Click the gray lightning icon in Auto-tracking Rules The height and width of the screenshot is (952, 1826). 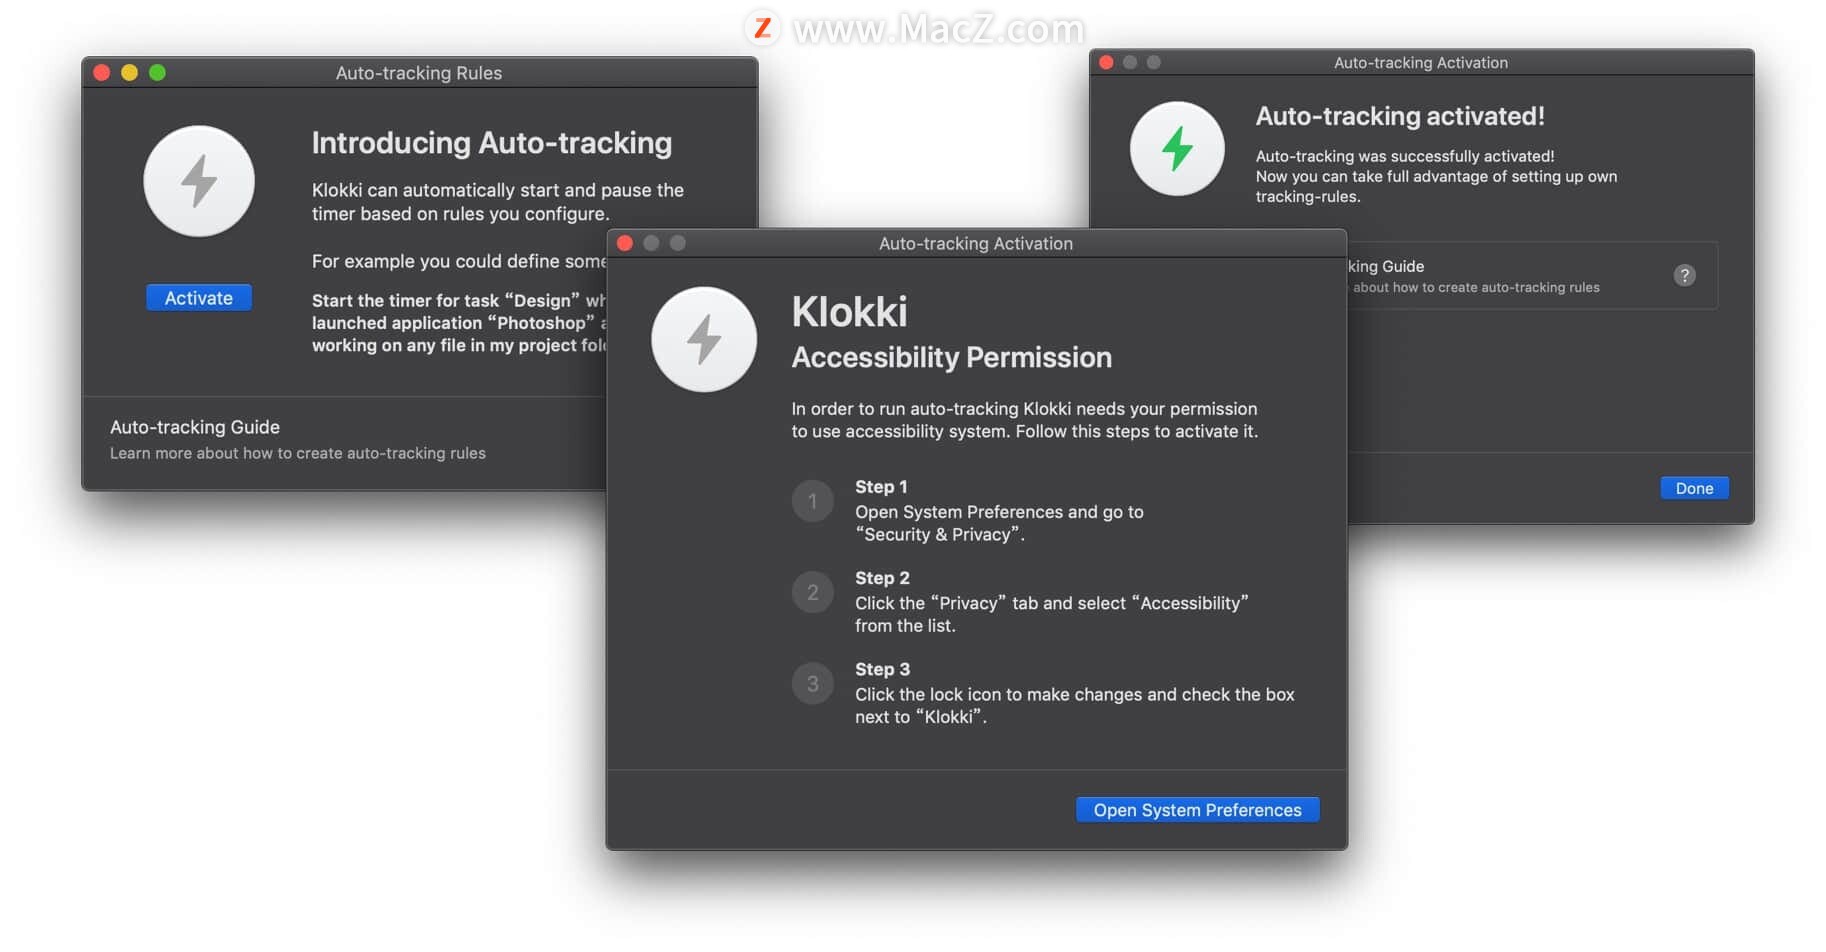pos(199,181)
